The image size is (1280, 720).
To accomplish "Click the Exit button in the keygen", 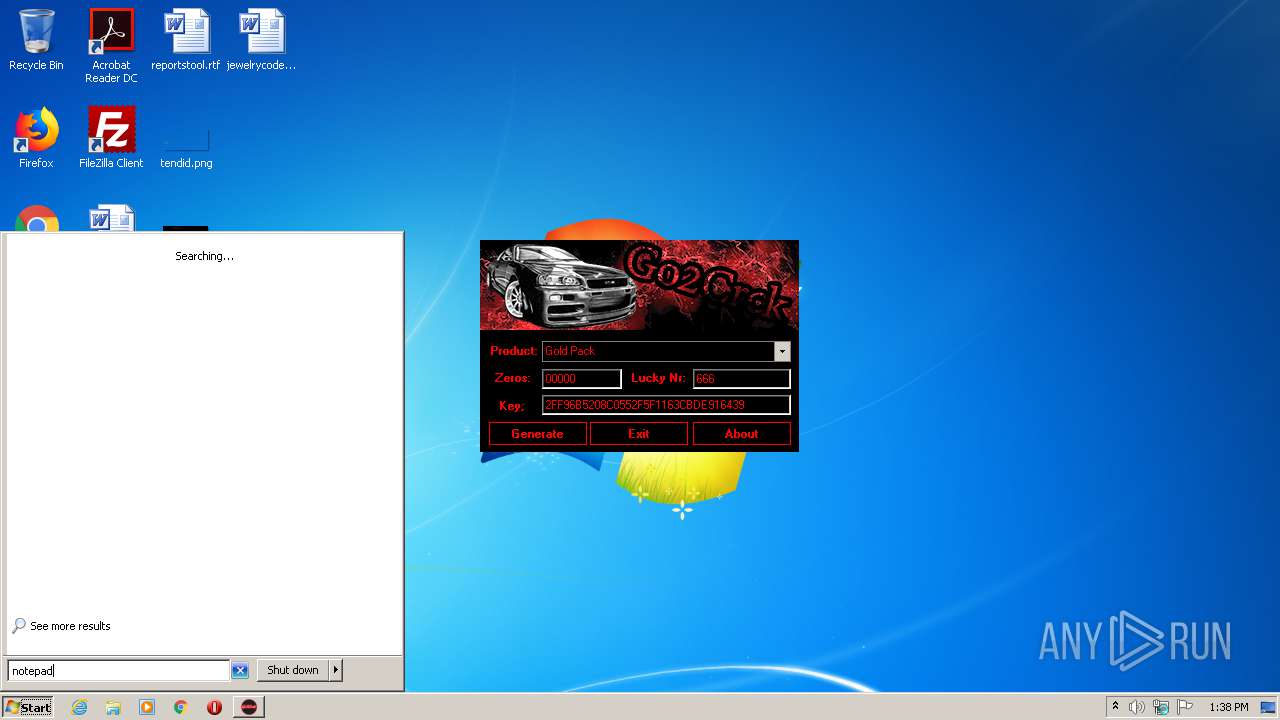I will (639, 434).
